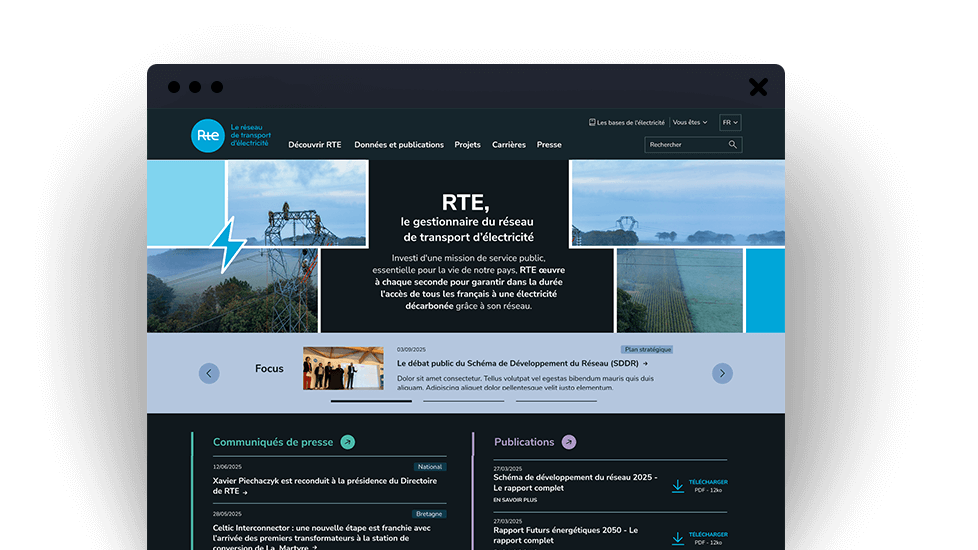Go to next Focus slide arrow
Viewport: 978px width, 550px height.
tap(722, 373)
